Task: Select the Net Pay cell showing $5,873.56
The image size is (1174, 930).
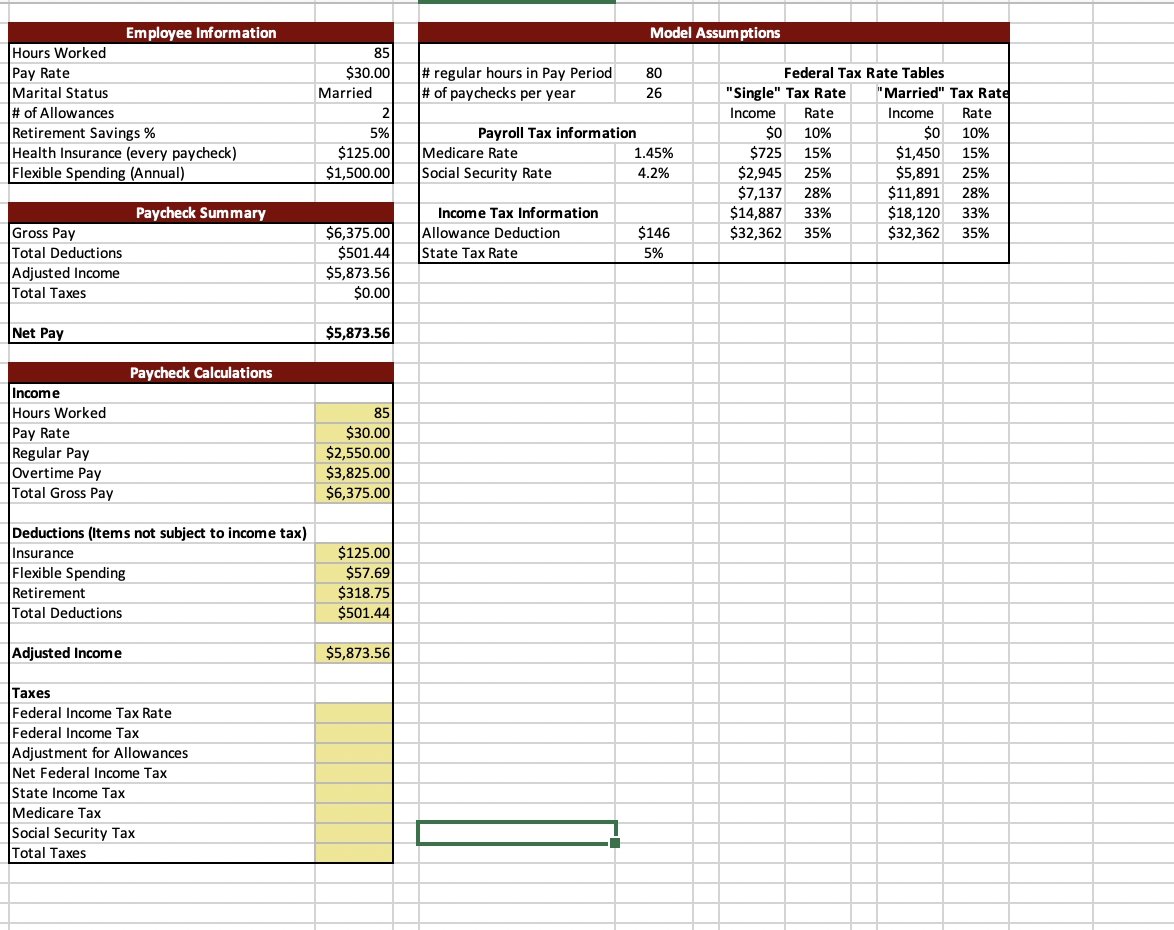Action: (x=353, y=333)
